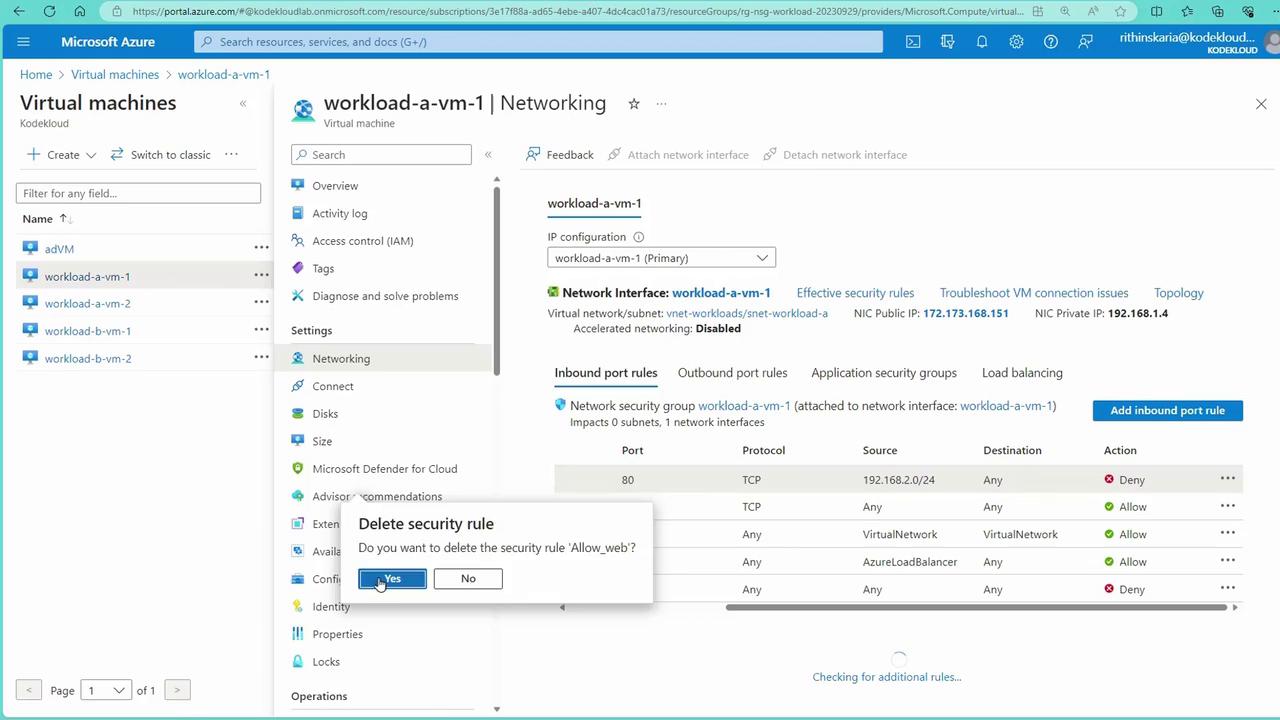Switch to the Application security groups tab
The height and width of the screenshot is (720, 1280).
click(884, 373)
